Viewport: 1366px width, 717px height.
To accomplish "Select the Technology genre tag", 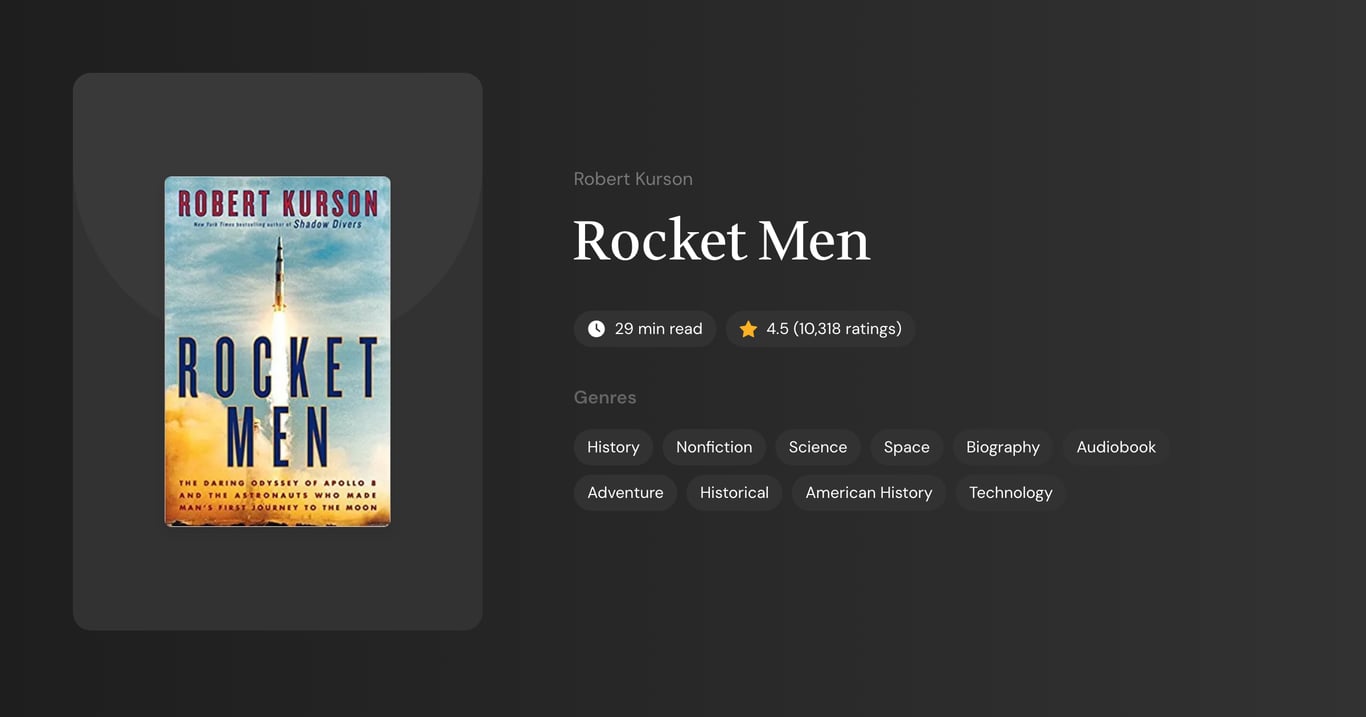I will point(1010,492).
